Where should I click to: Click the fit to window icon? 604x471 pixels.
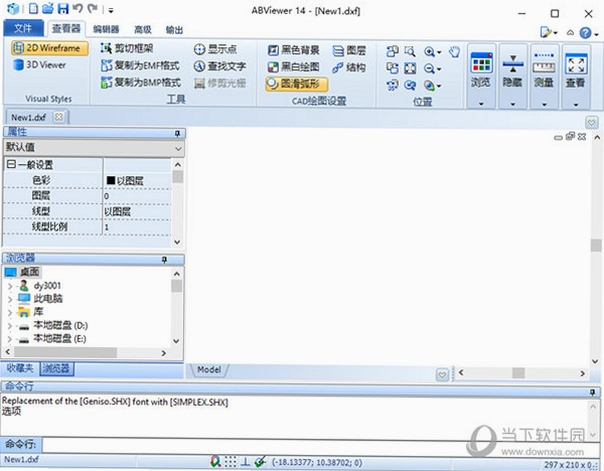[x=410, y=69]
